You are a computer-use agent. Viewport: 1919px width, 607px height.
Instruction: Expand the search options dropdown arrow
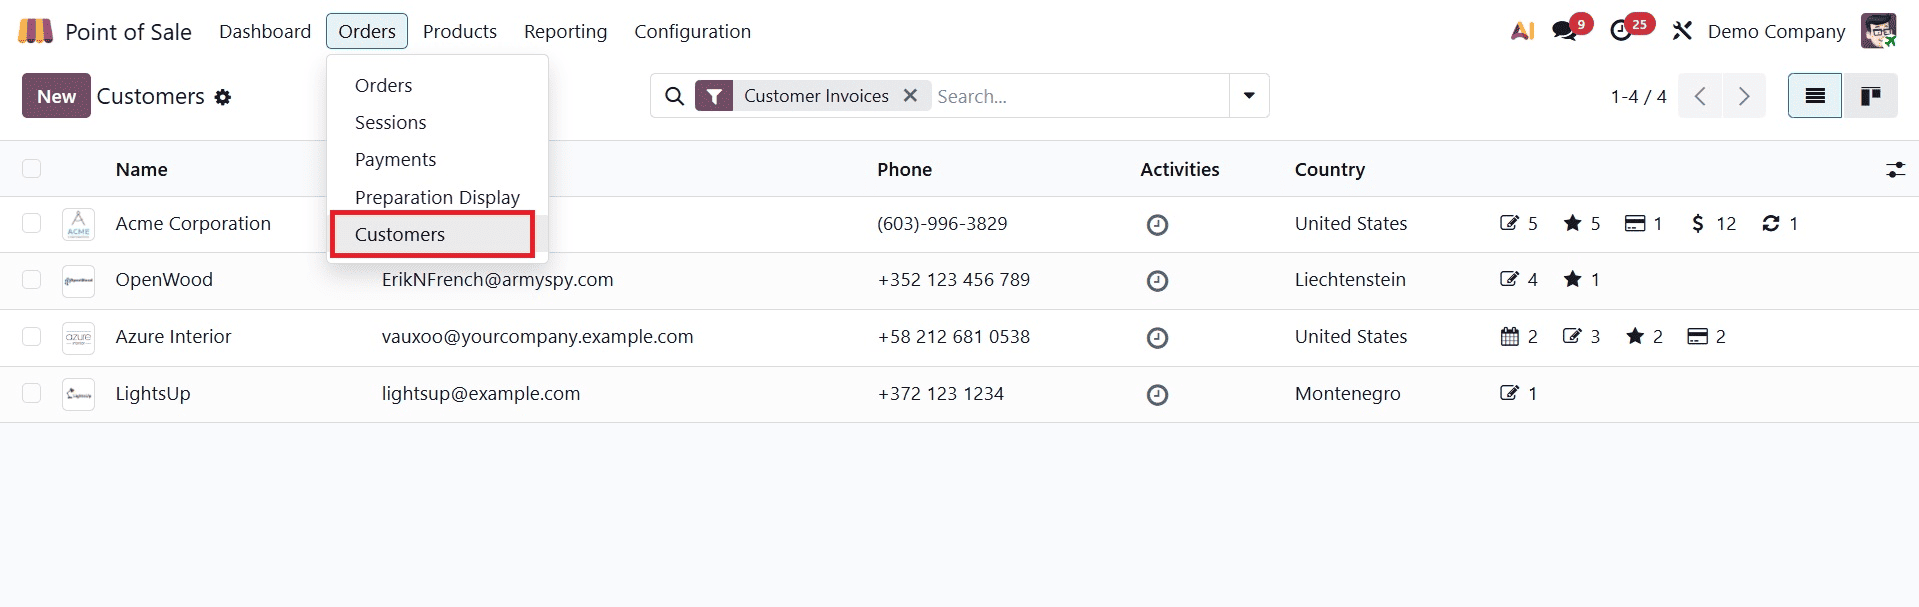1249,96
